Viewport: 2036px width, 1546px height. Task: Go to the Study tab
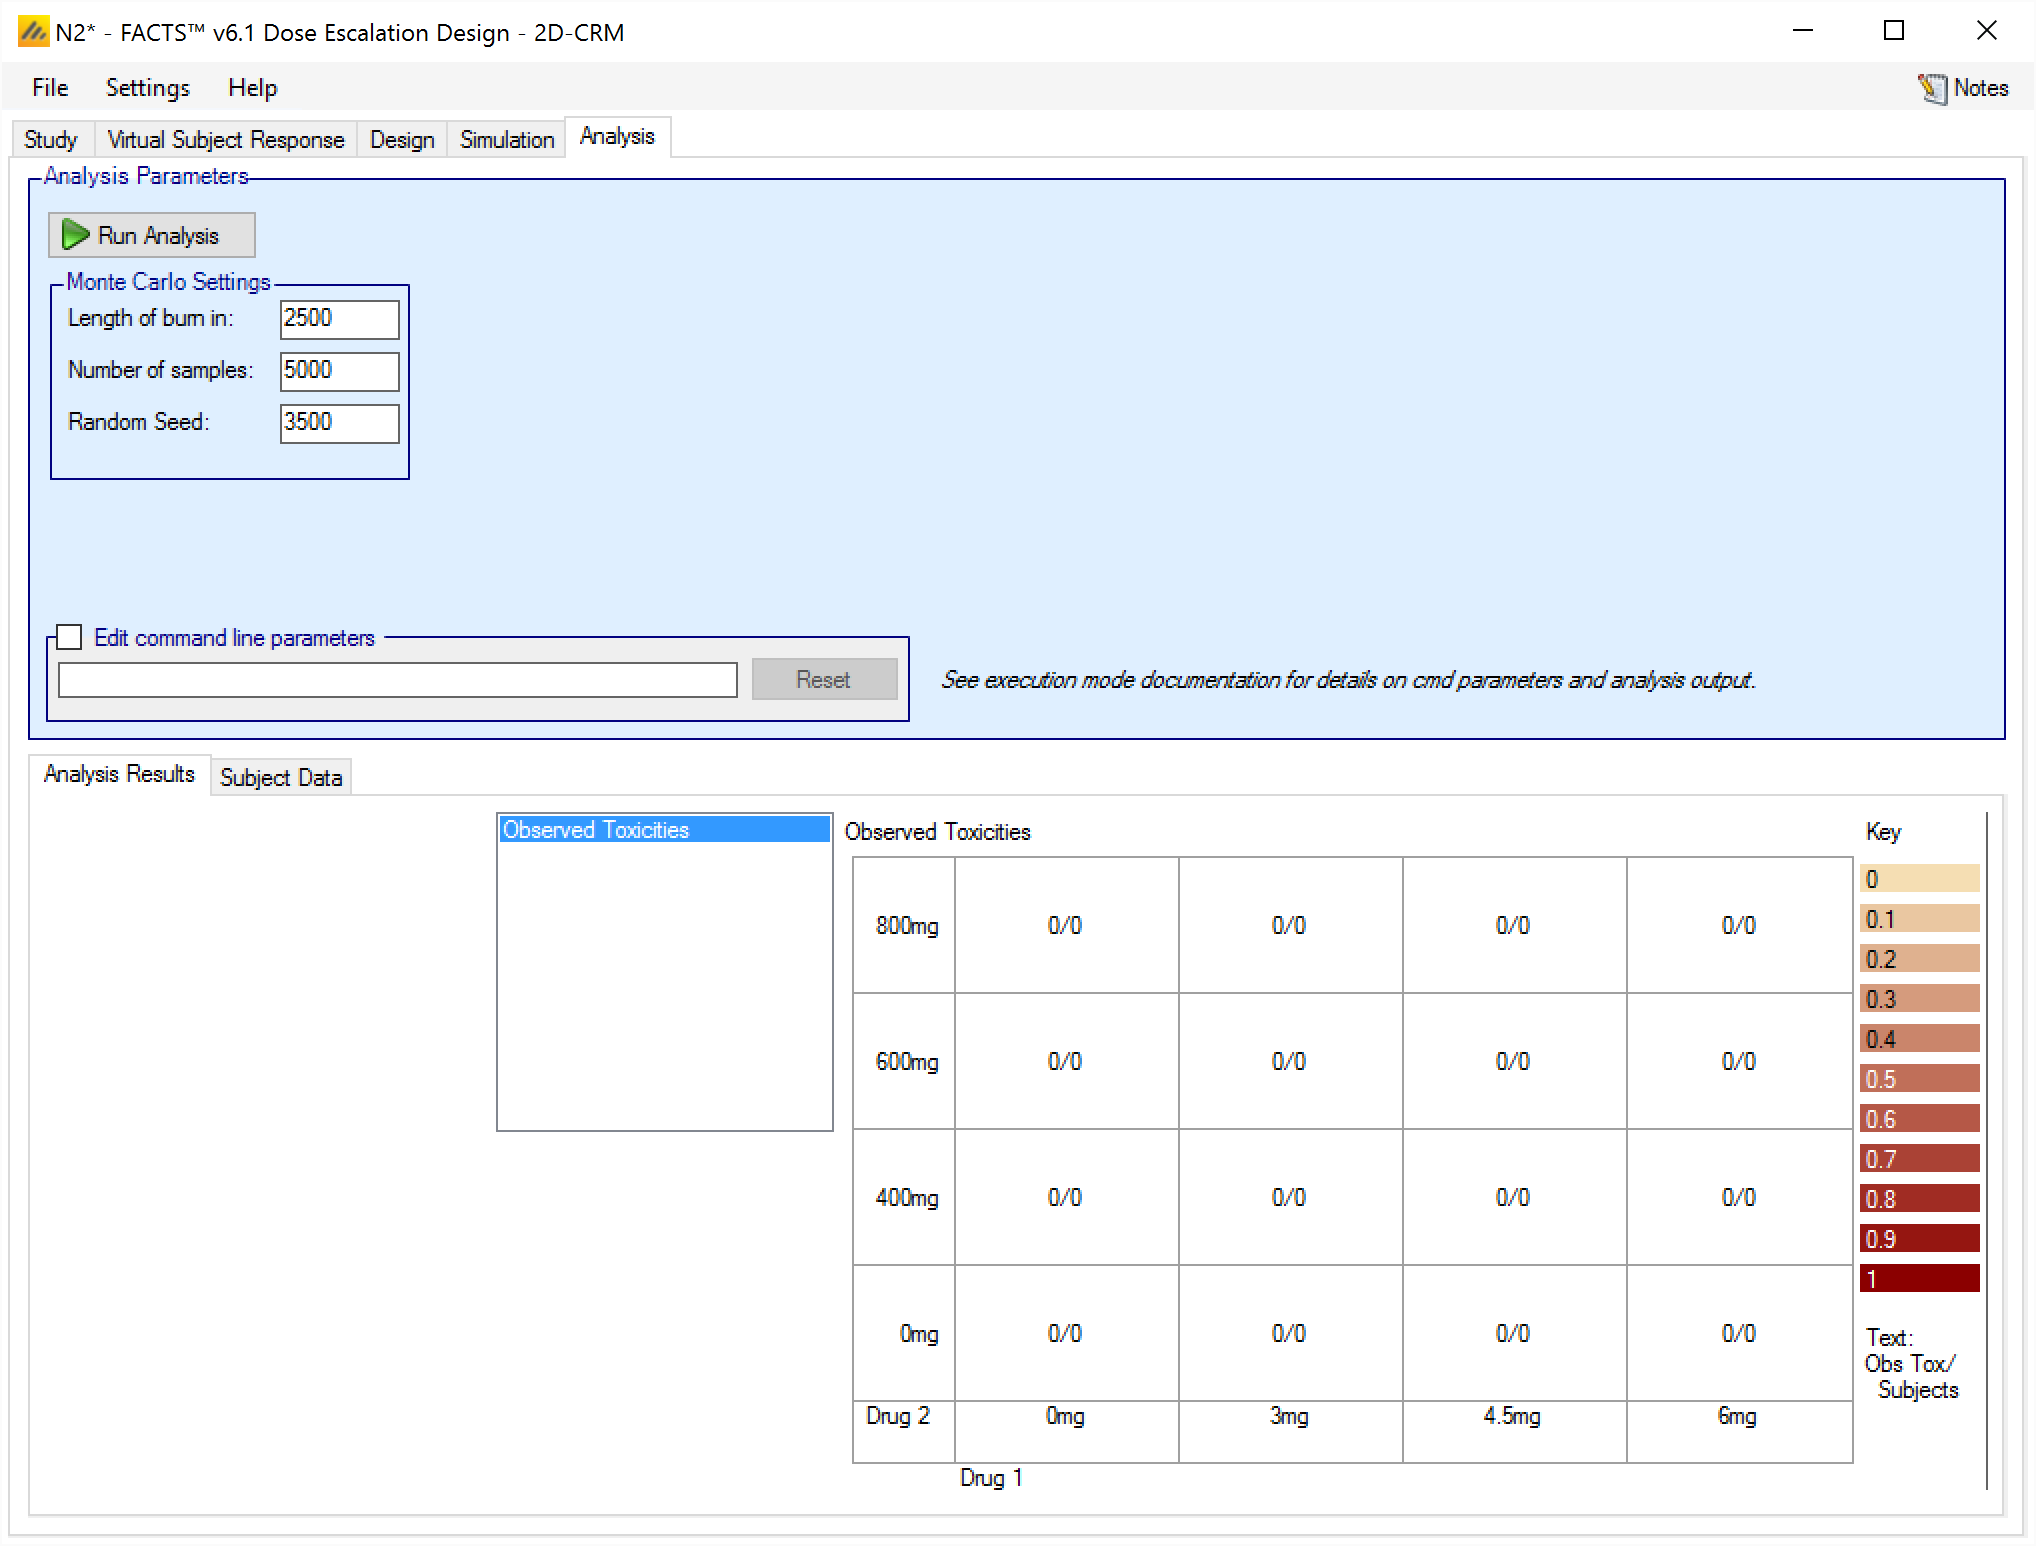(x=50, y=139)
